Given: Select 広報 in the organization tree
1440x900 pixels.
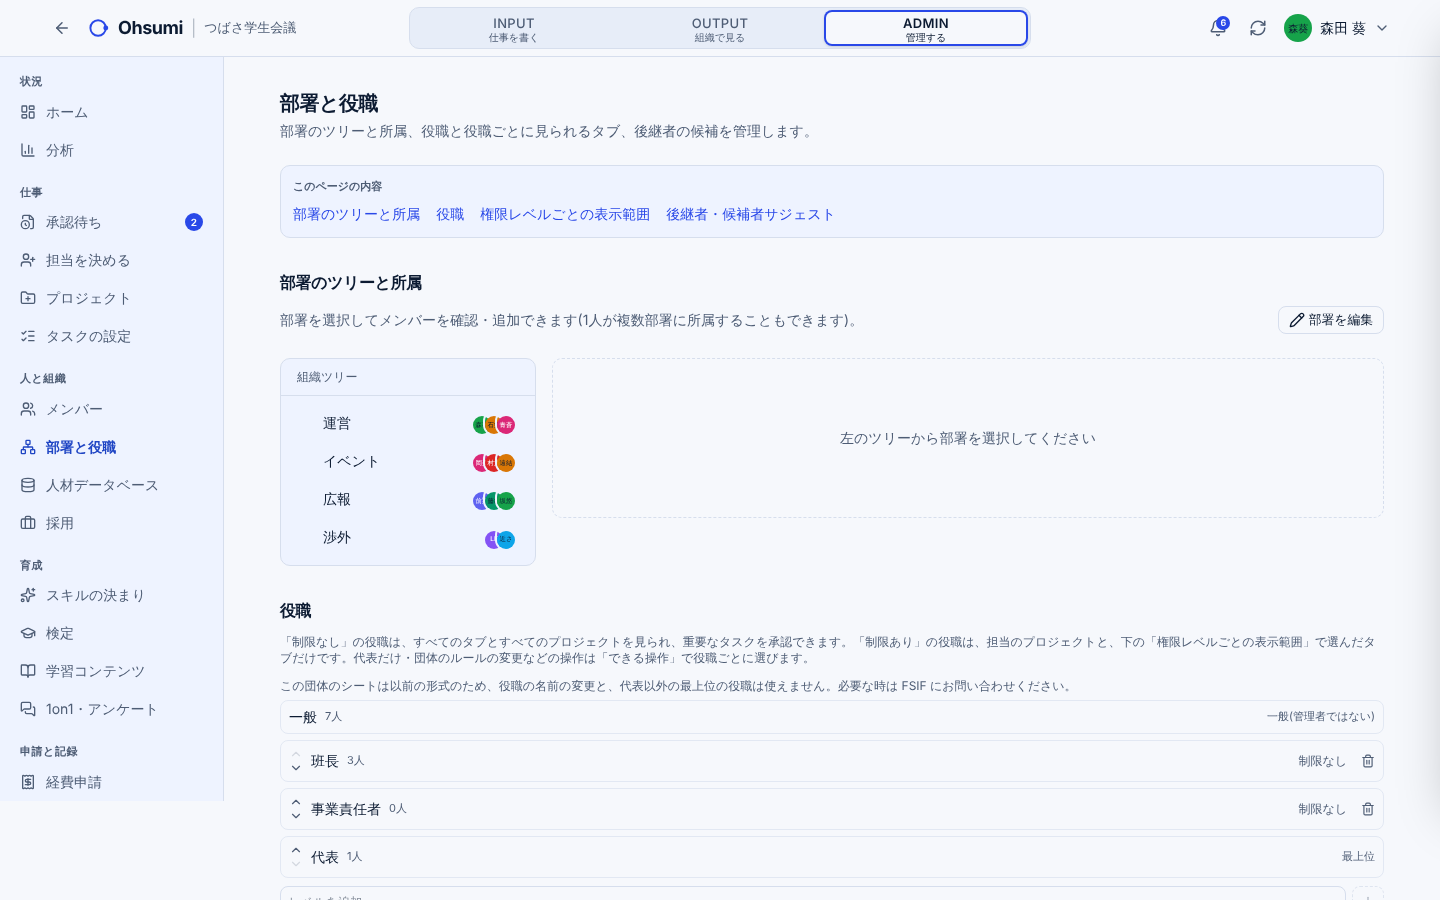Looking at the screenshot, I should click(408, 500).
